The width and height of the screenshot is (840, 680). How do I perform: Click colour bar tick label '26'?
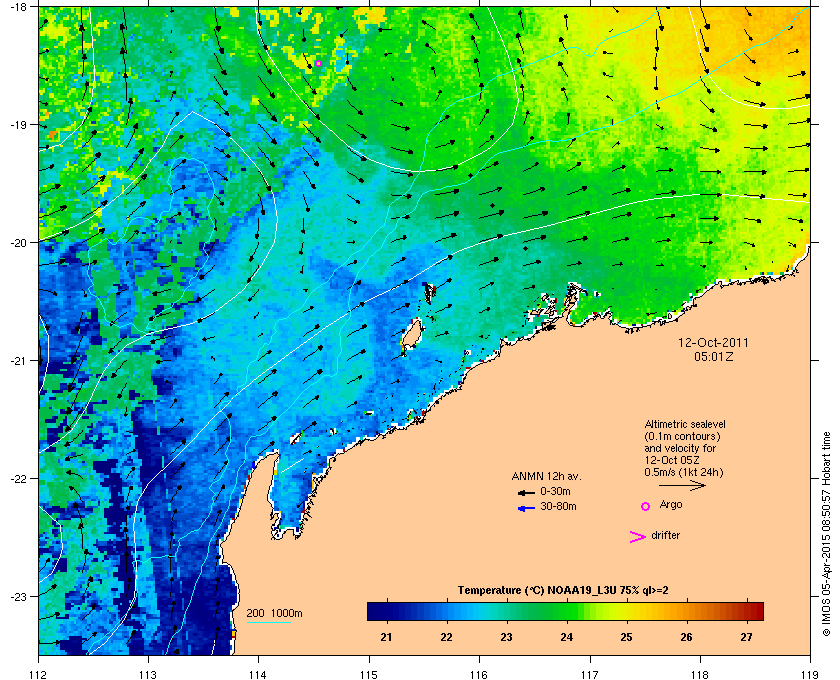click(686, 637)
